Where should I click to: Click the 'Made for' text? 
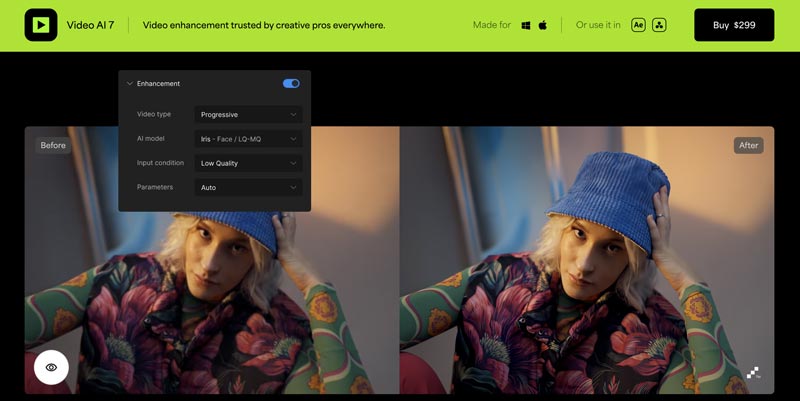pos(492,25)
